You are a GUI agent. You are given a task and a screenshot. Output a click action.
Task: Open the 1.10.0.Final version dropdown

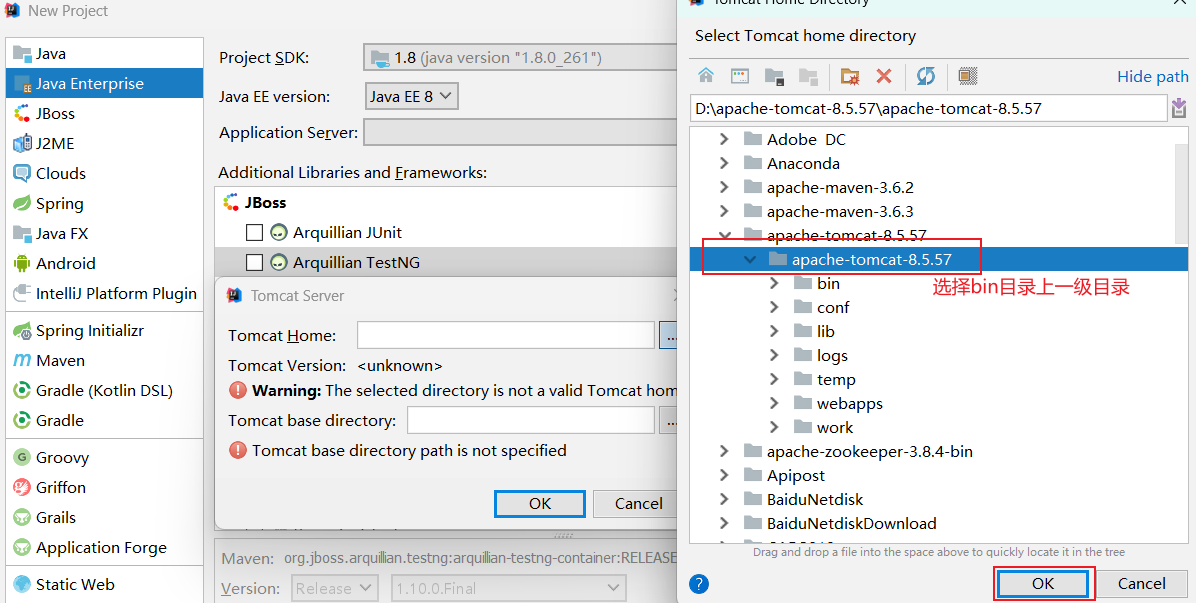click(x=509, y=589)
